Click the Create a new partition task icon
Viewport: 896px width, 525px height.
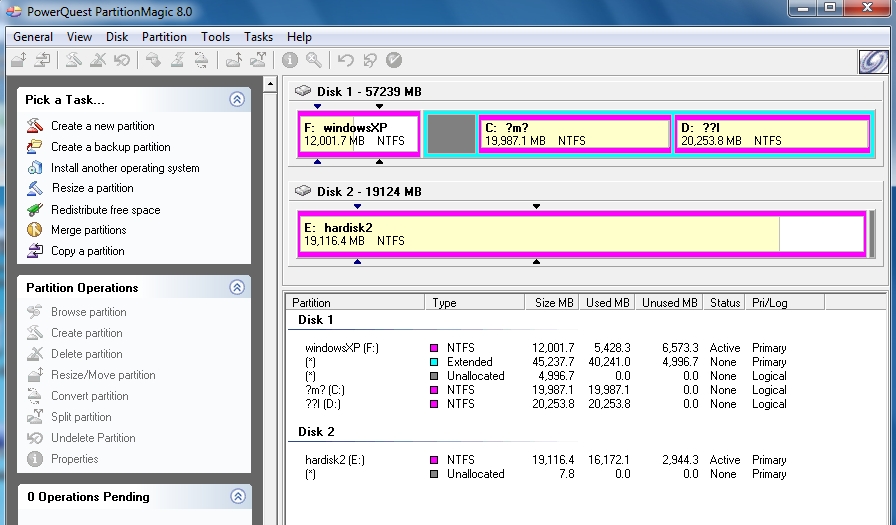click(x=35, y=126)
